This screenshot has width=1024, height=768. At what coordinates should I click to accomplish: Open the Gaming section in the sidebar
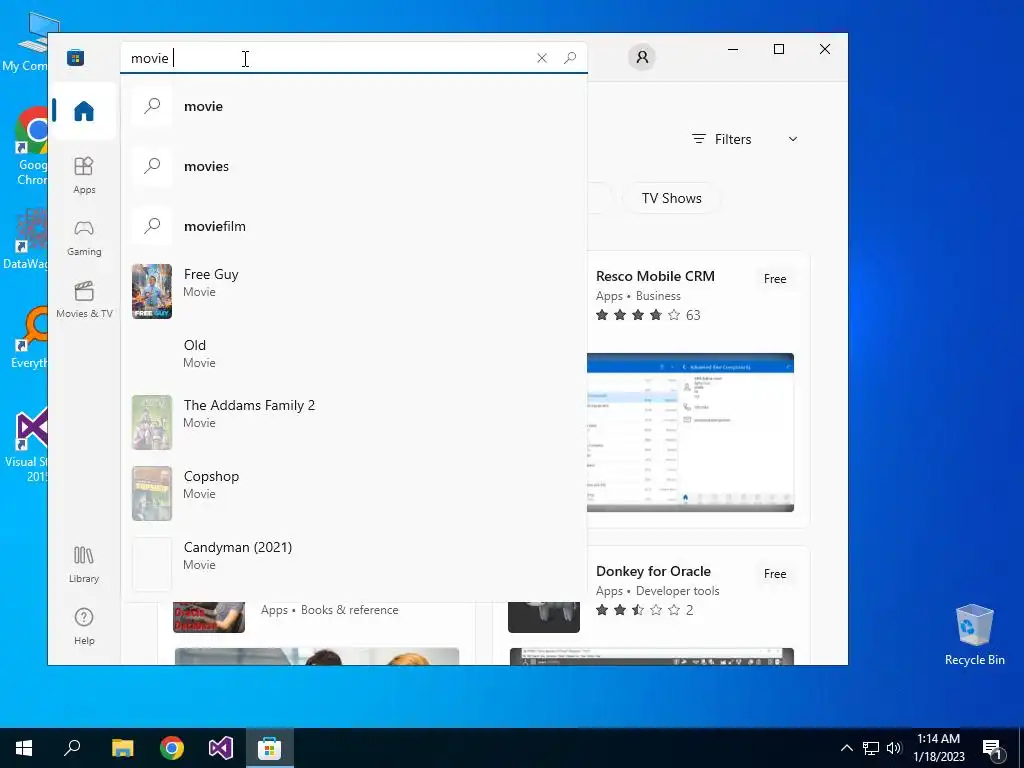pos(84,238)
